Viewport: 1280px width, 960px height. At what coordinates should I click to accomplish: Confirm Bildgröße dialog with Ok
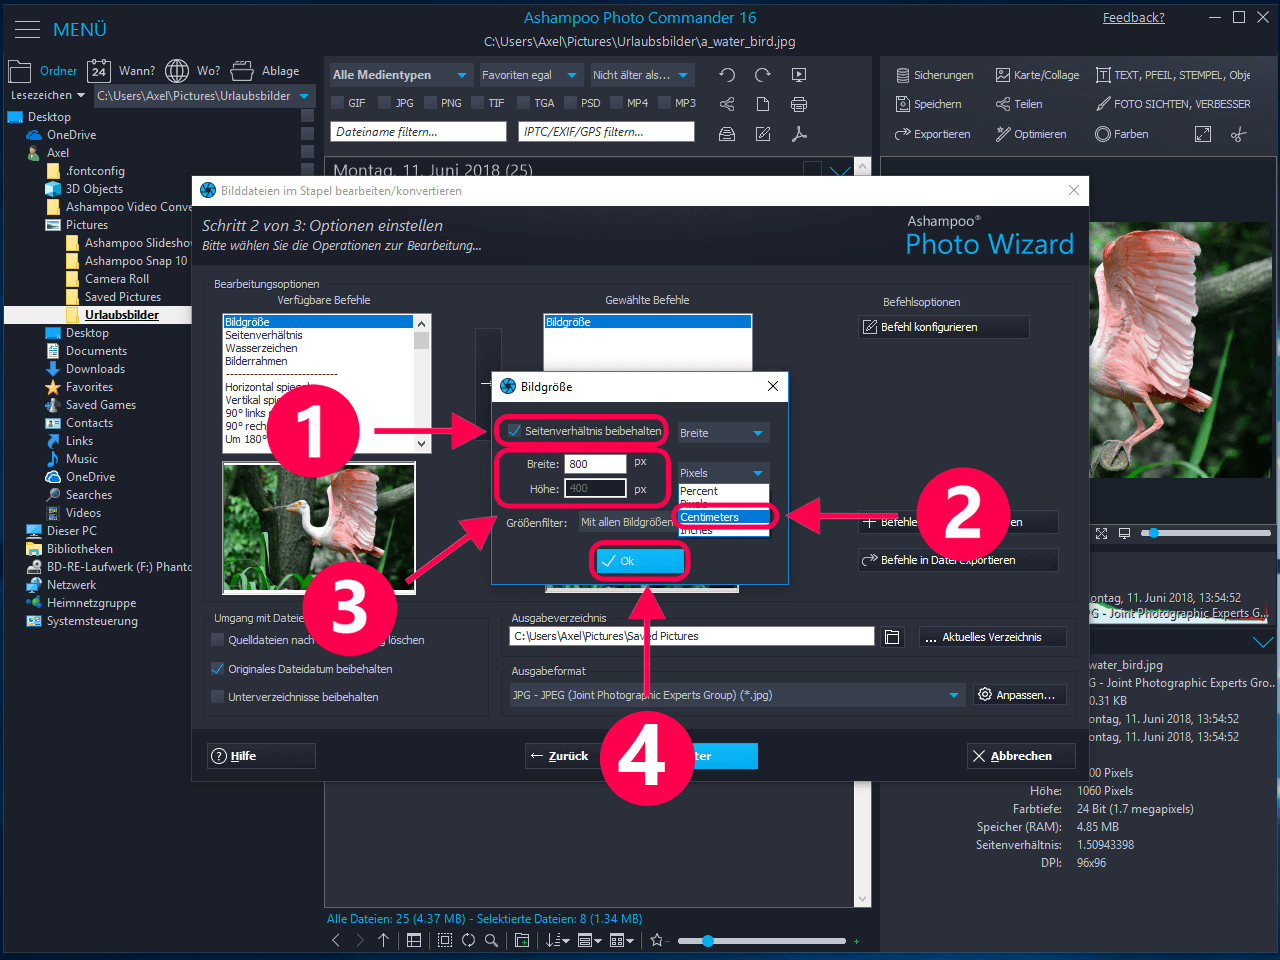click(x=640, y=561)
